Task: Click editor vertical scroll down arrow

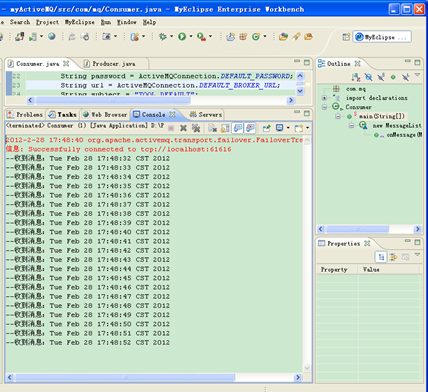Action: (300, 91)
